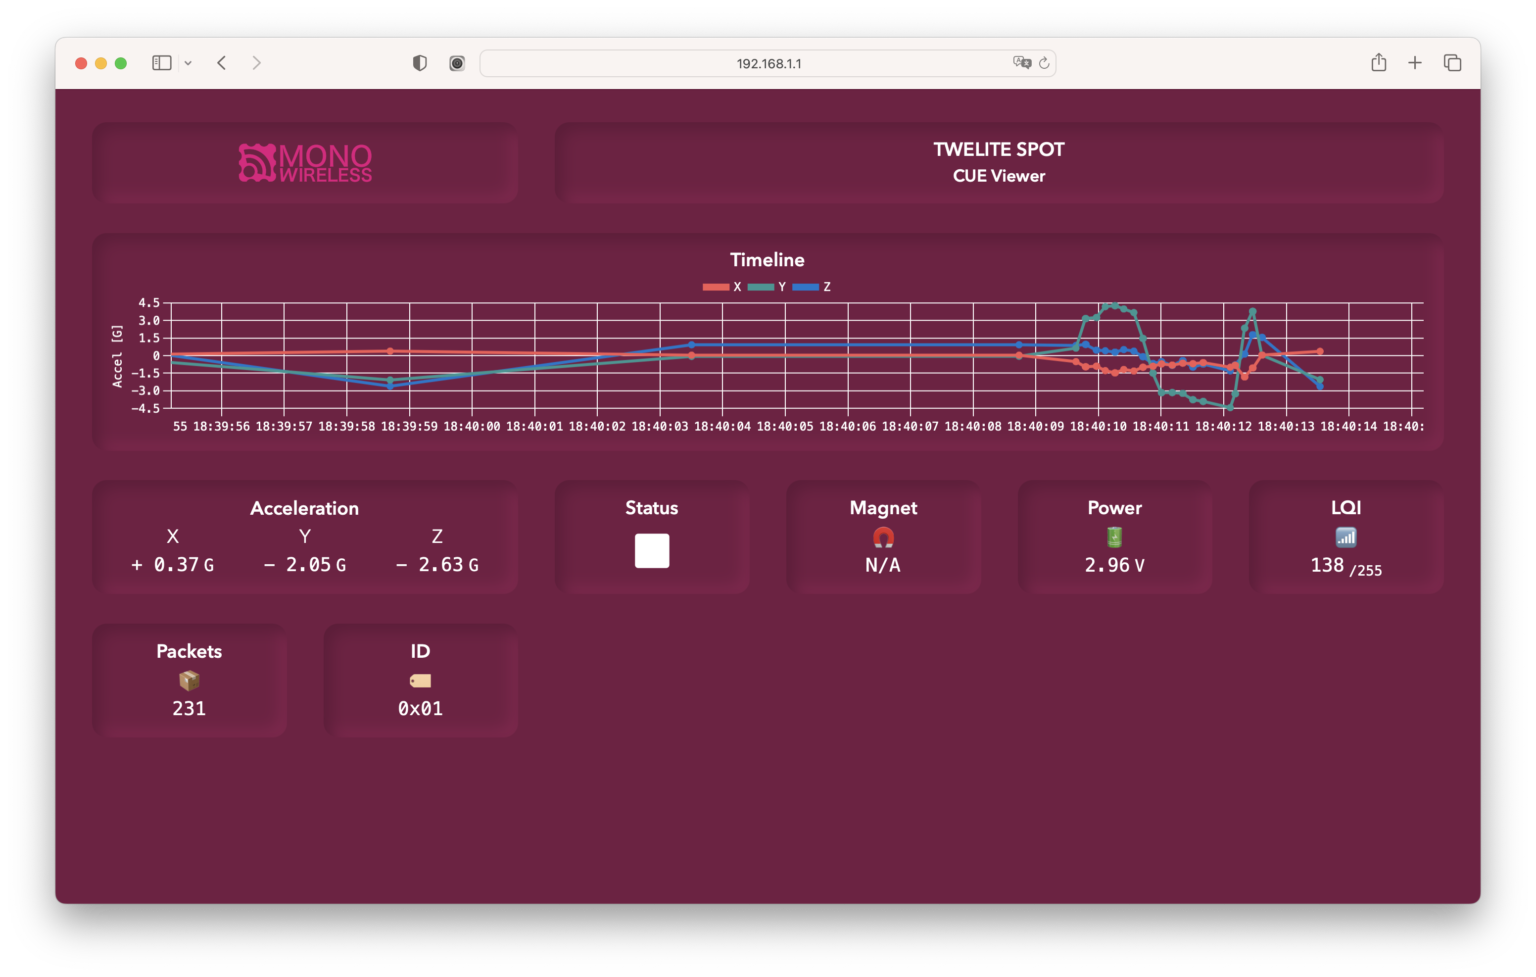
Task: Click the back navigation arrow
Action: 221,62
